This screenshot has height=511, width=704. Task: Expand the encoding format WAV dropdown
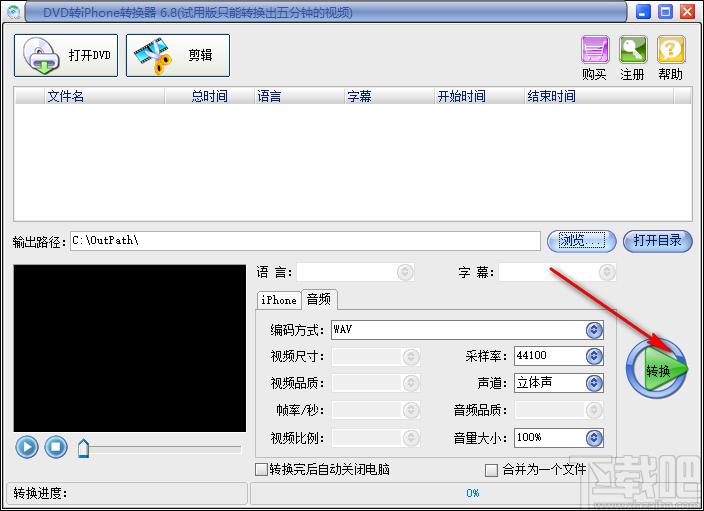click(594, 330)
